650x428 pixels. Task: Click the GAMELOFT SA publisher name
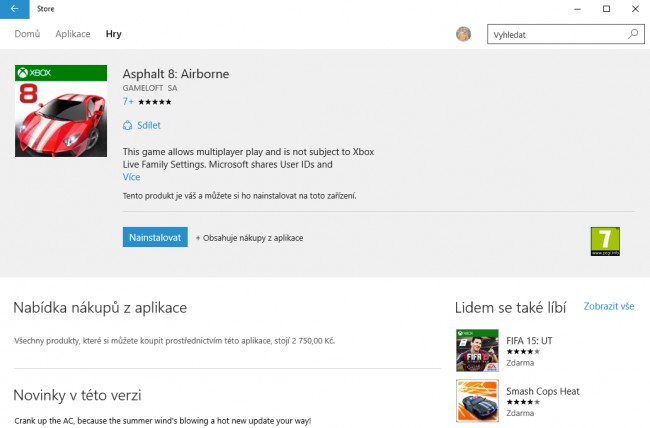click(x=150, y=88)
